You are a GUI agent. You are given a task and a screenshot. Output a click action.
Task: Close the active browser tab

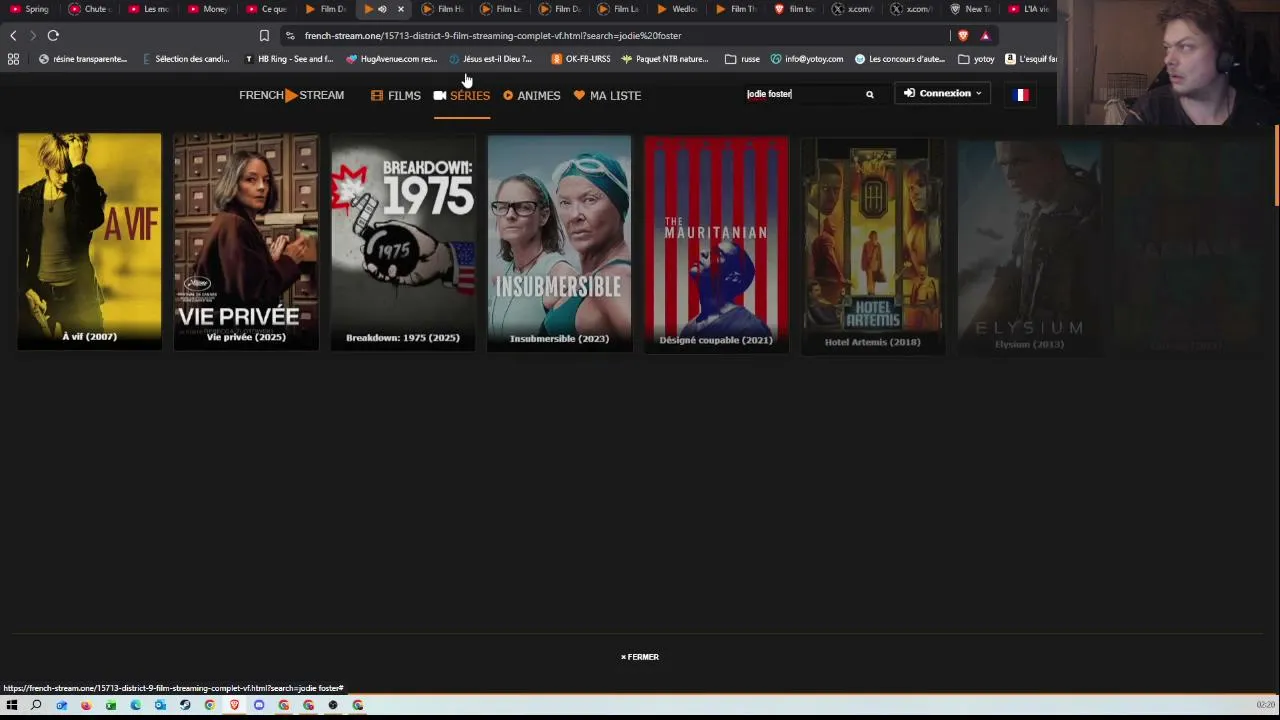[401, 9]
